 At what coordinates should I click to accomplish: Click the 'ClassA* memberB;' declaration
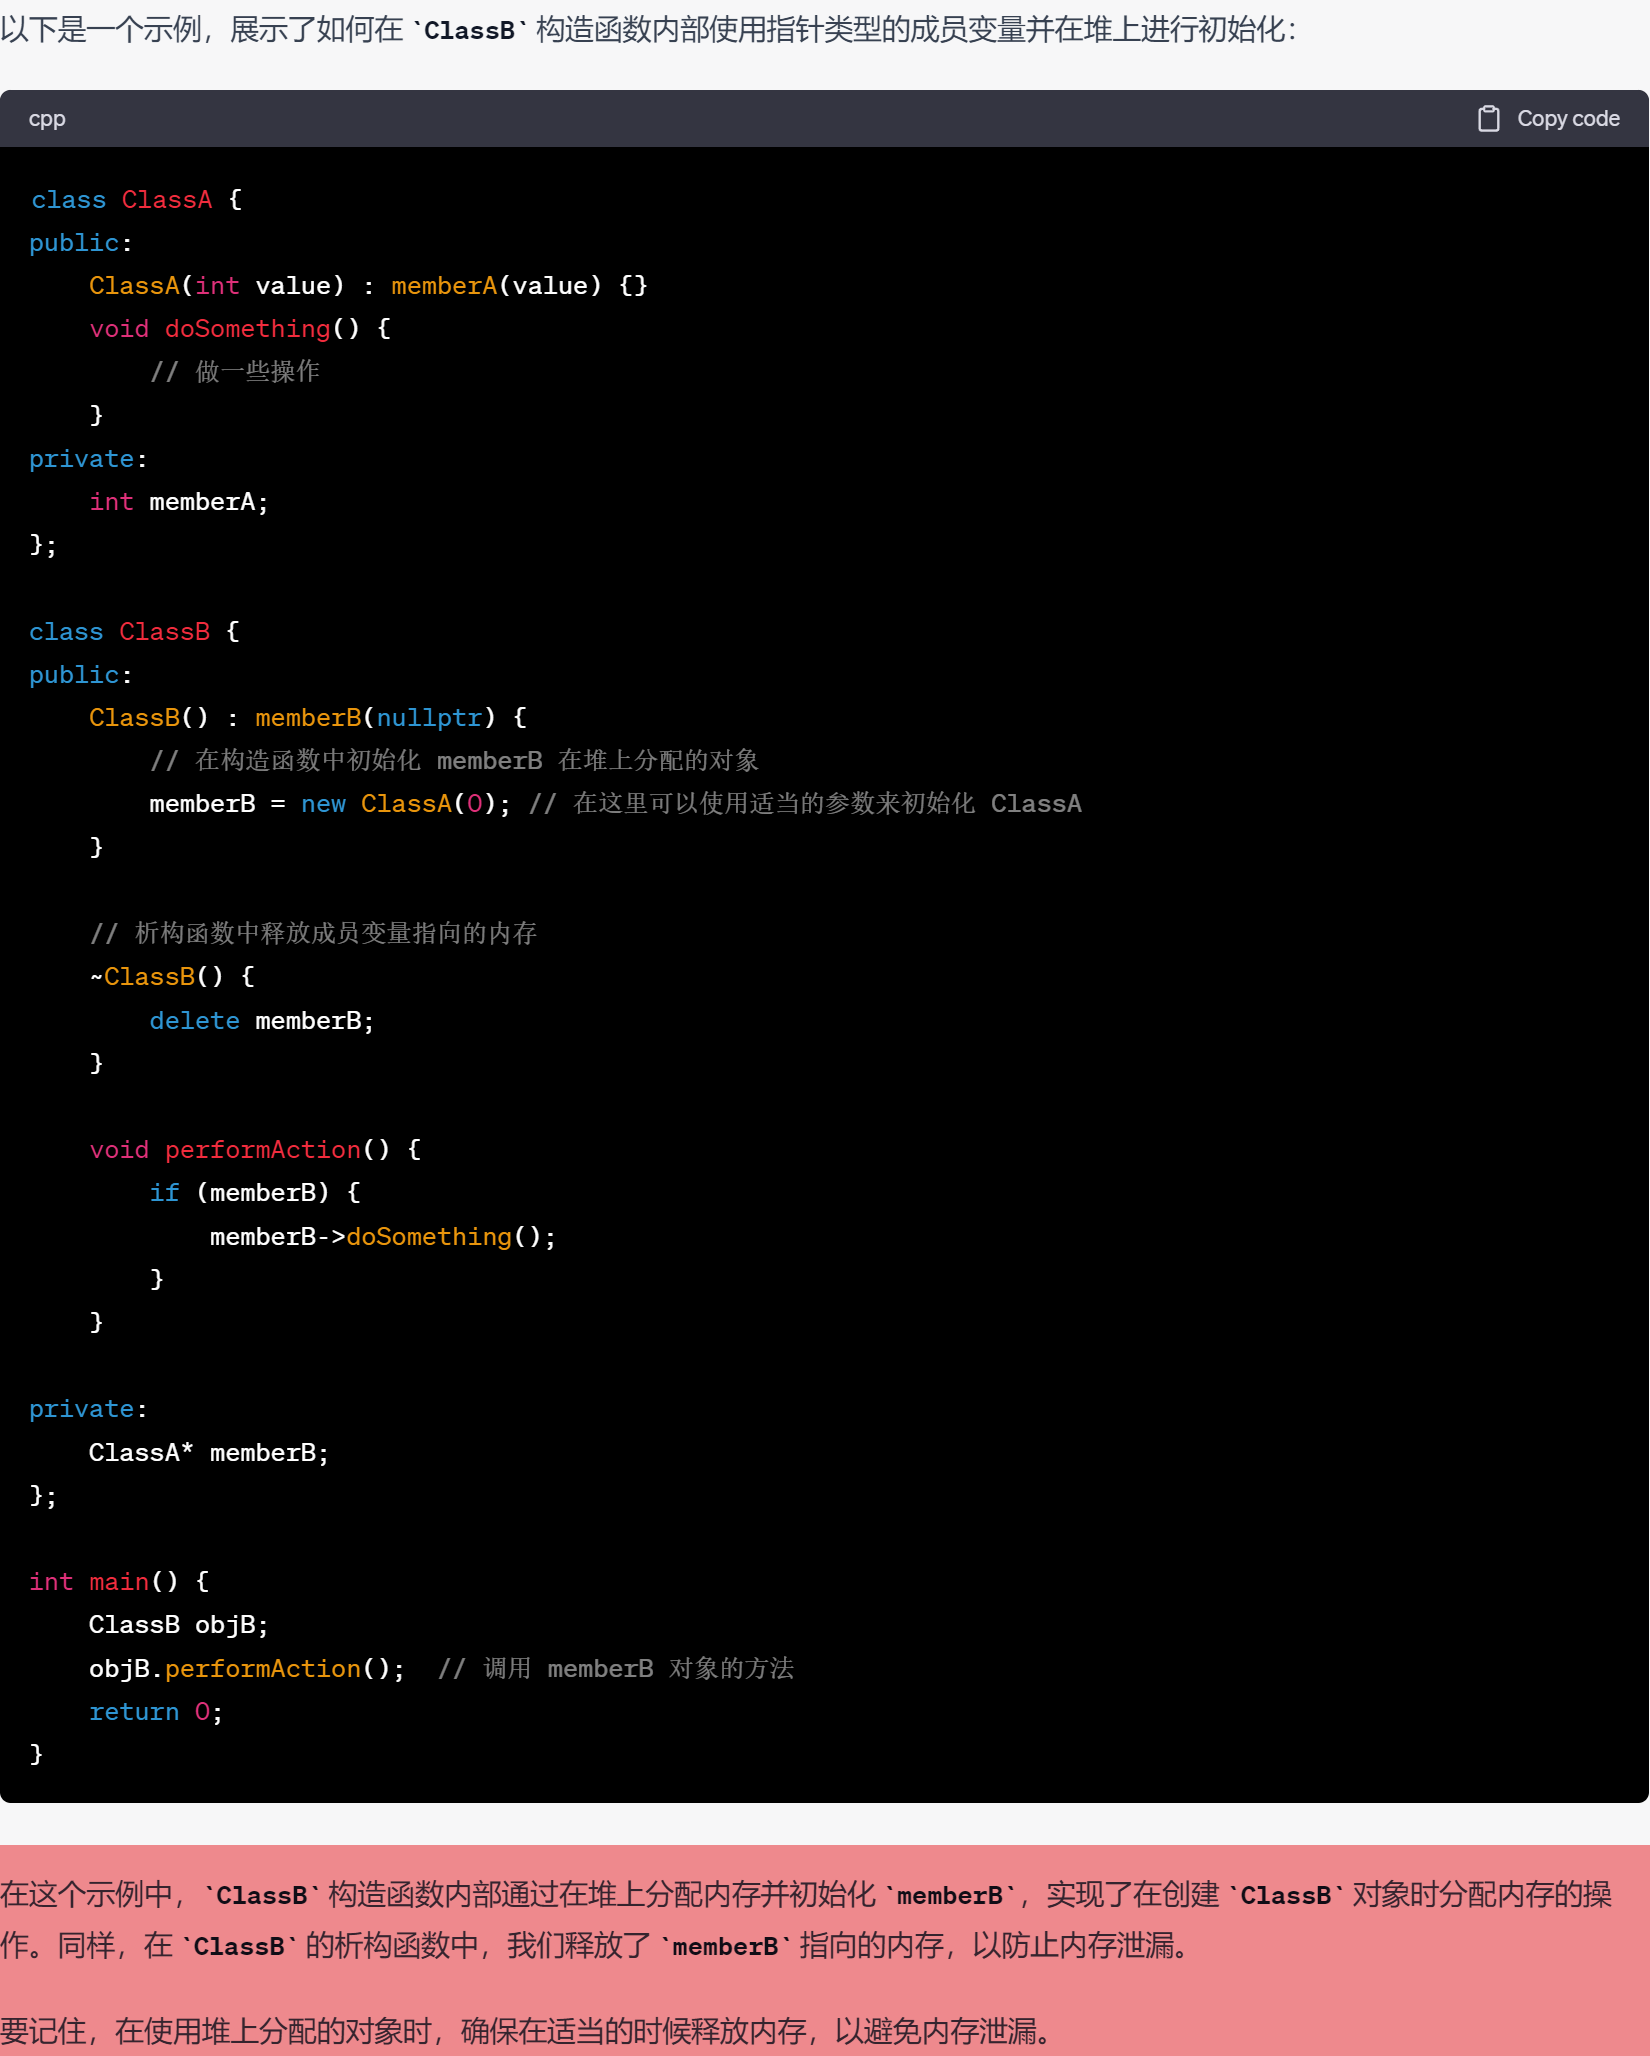pyautogui.click(x=209, y=1453)
